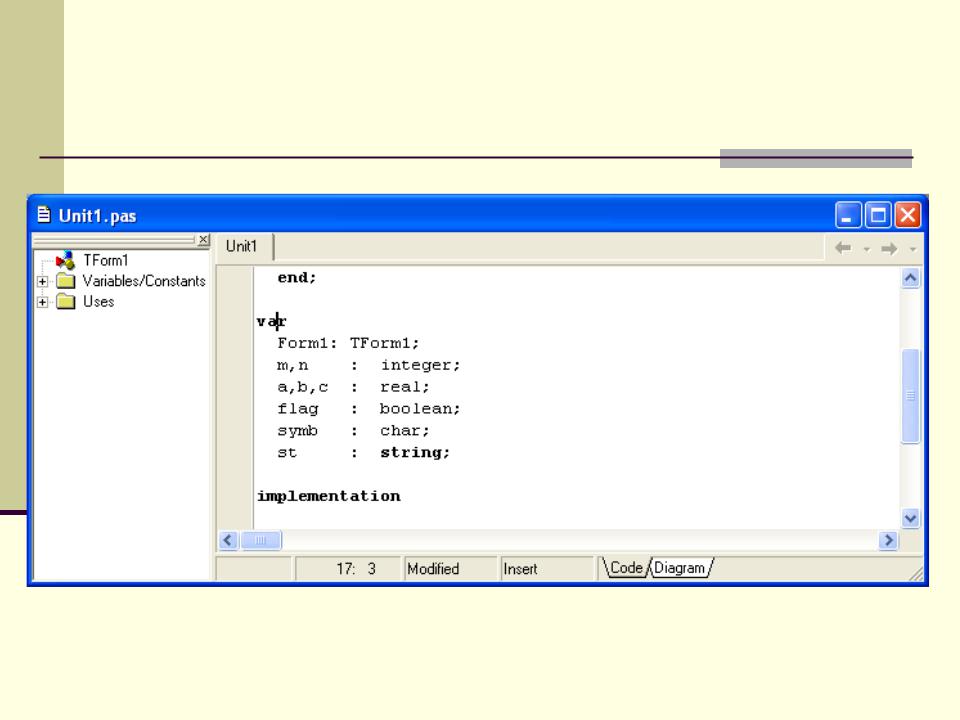
Task: Click the 'implementation' keyword in the code
Action: tap(329, 496)
